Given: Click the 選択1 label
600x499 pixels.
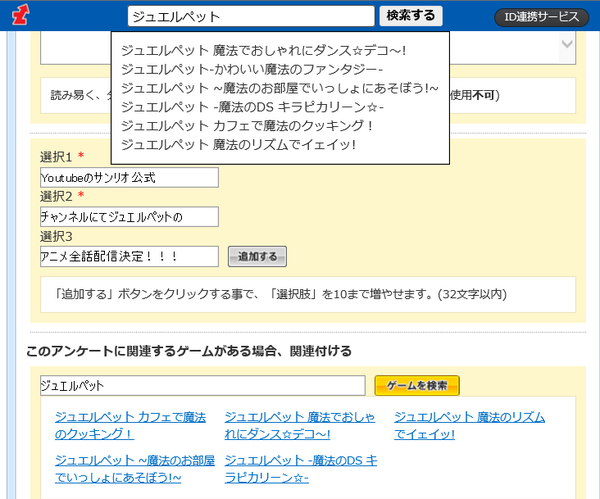Looking at the screenshot, I should (56, 157).
